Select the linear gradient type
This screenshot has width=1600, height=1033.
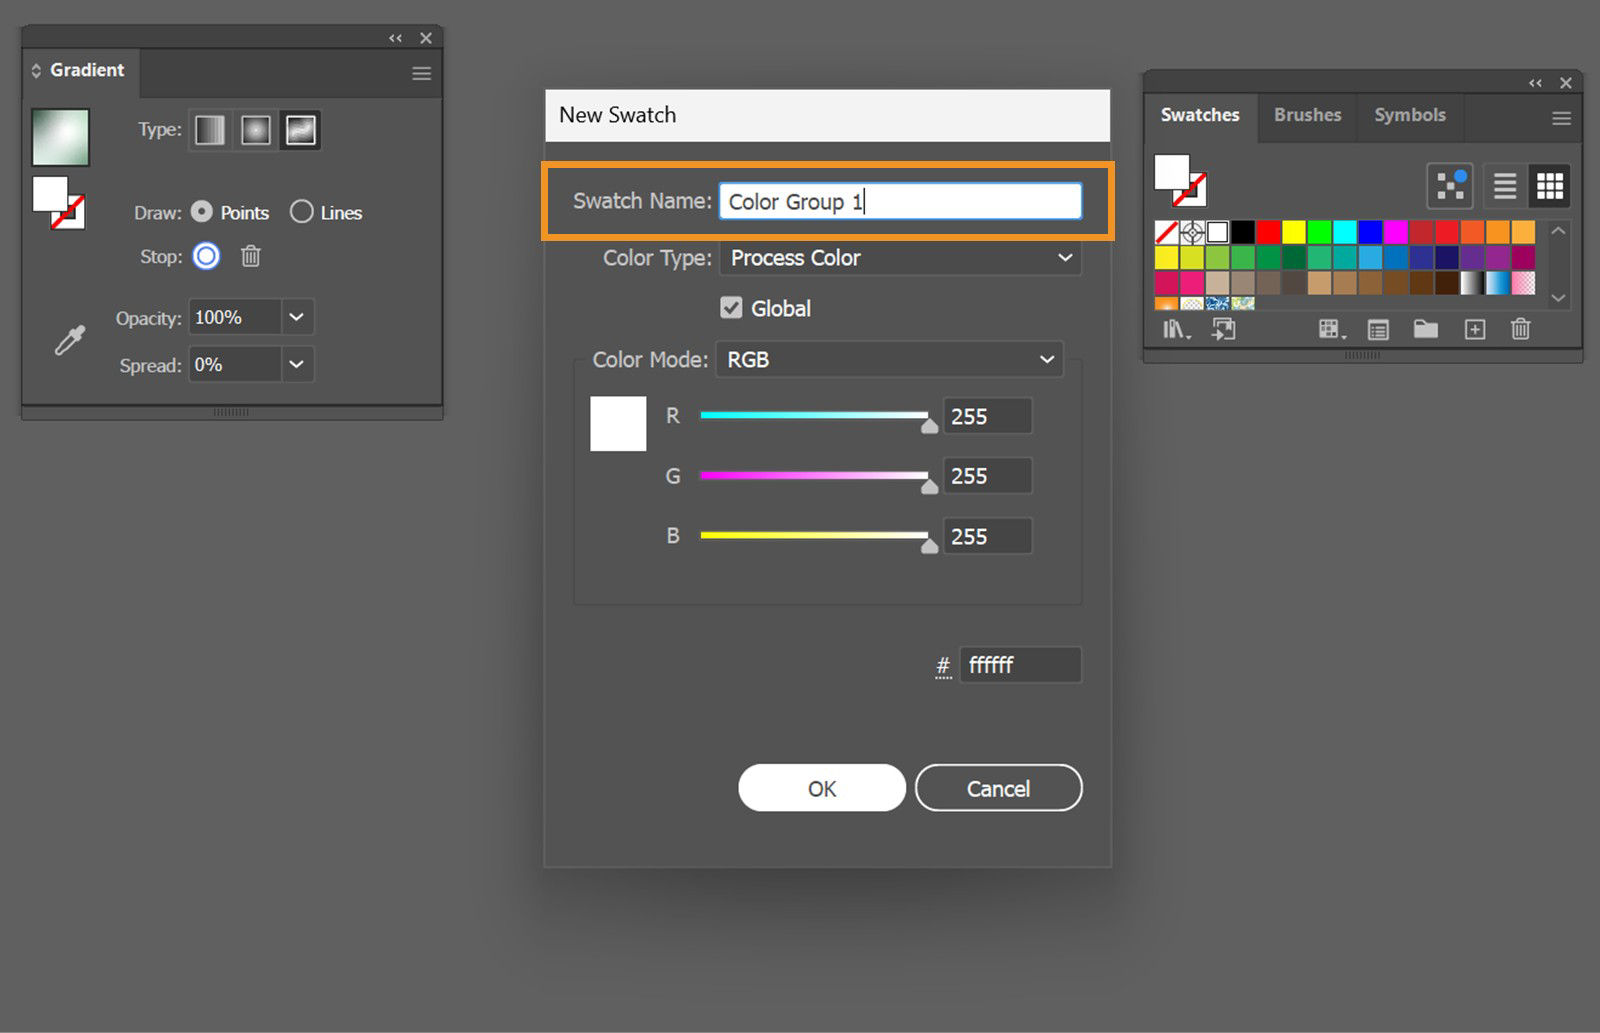tap(209, 129)
